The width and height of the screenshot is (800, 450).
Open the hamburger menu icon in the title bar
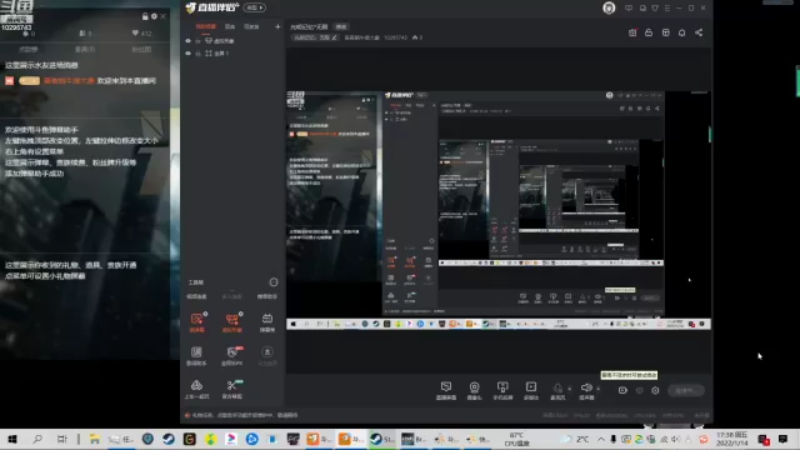667,8
